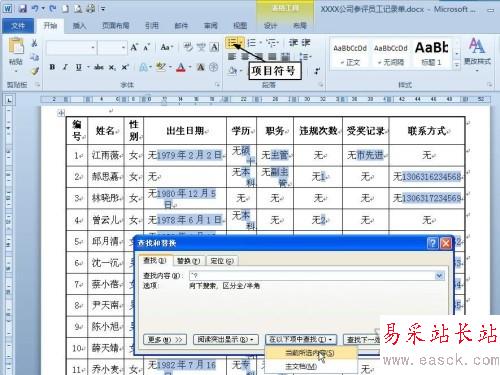The height and width of the screenshot is (375, 500).
Task: Apply character border A icon
Action: click(x=214, y=47)
